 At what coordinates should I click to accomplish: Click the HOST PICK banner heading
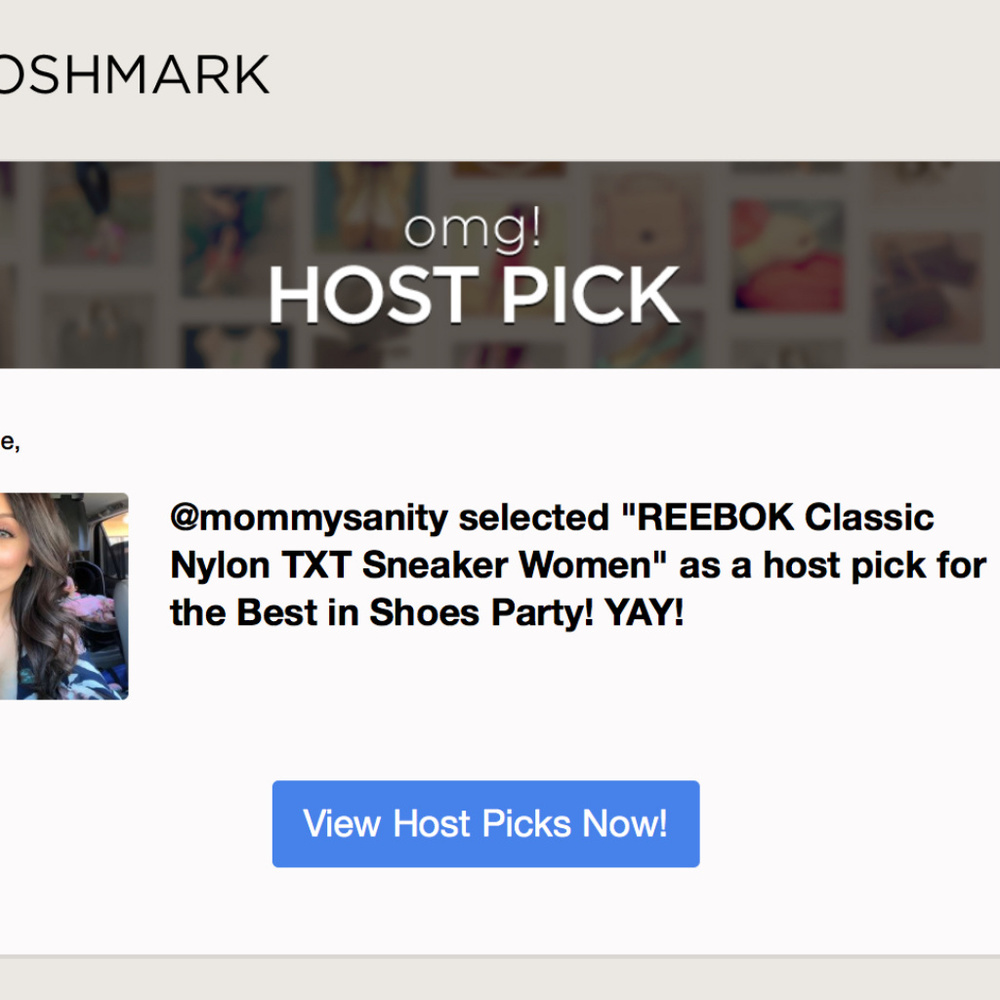474,295
